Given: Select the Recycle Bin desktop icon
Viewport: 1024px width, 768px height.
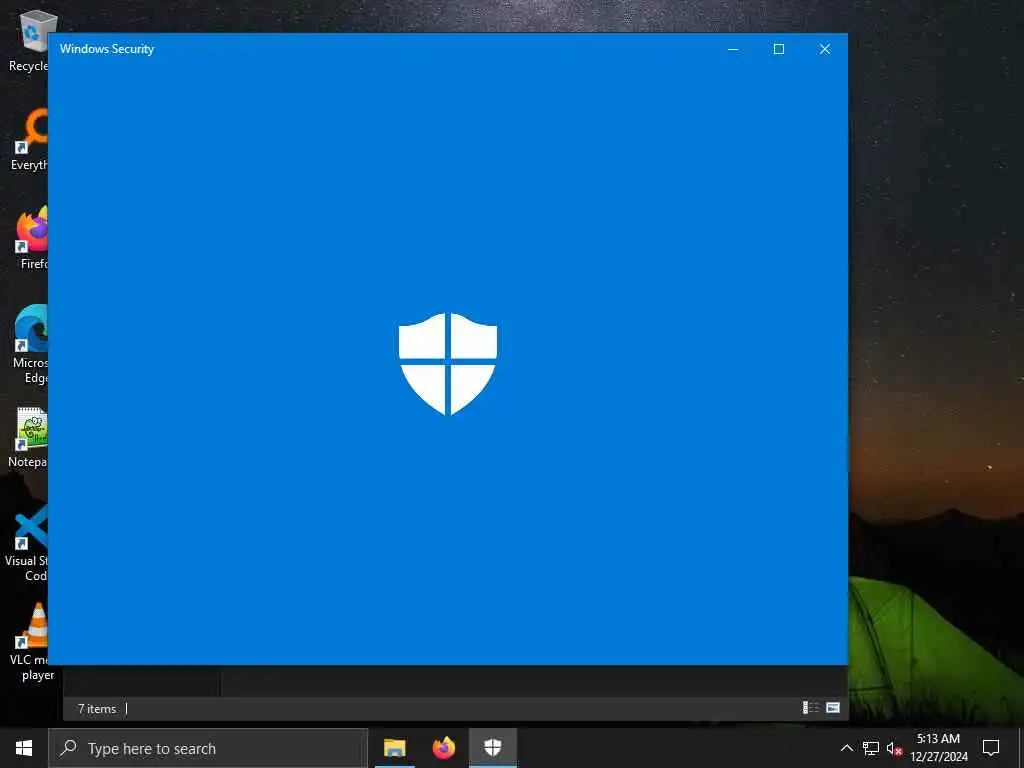Looking at the screenshot, I should pyautogui.click(x=29, y=41).
